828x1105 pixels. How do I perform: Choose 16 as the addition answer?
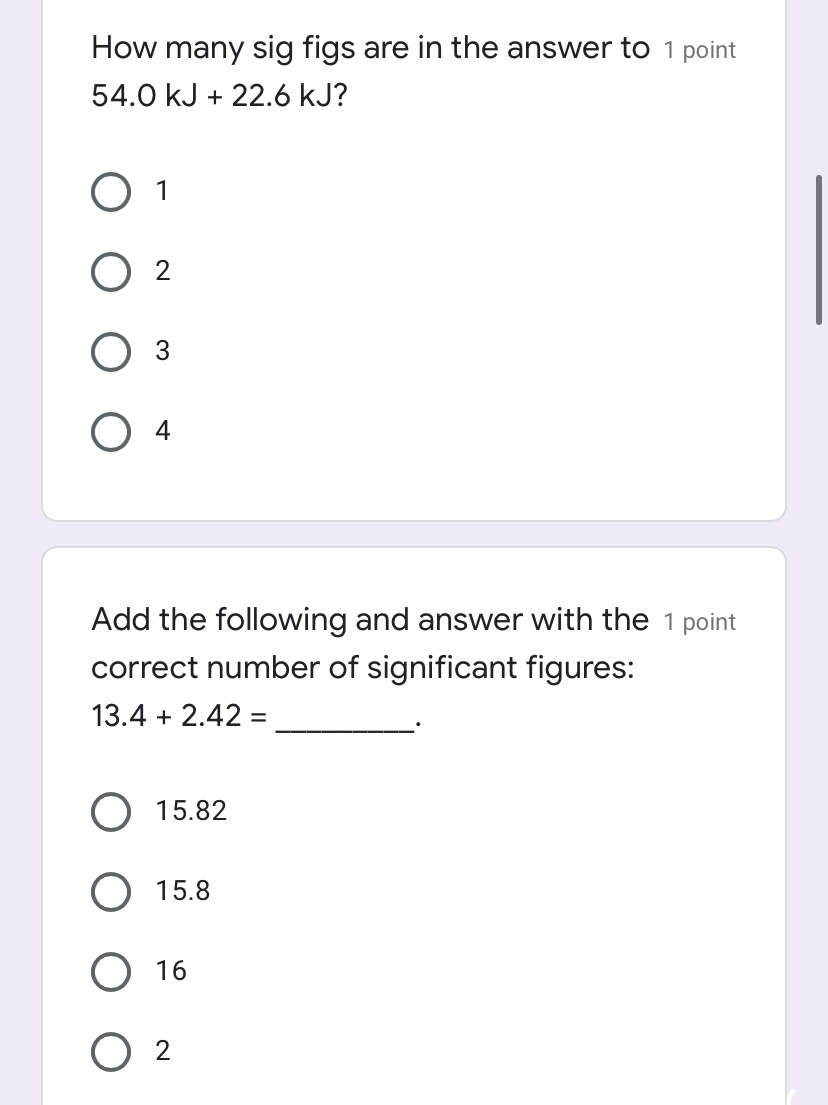[110, 971]
